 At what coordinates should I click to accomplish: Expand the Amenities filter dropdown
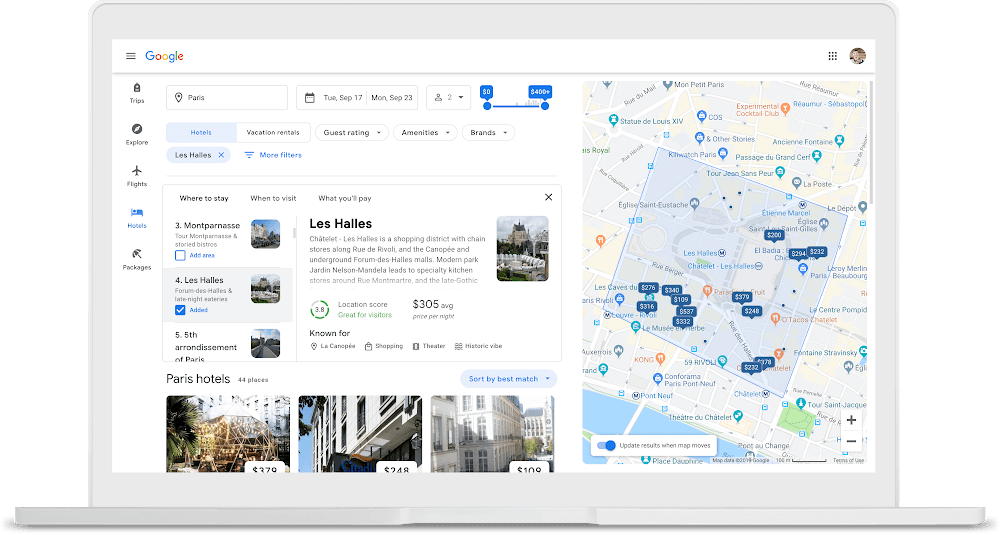click(425, 133)
